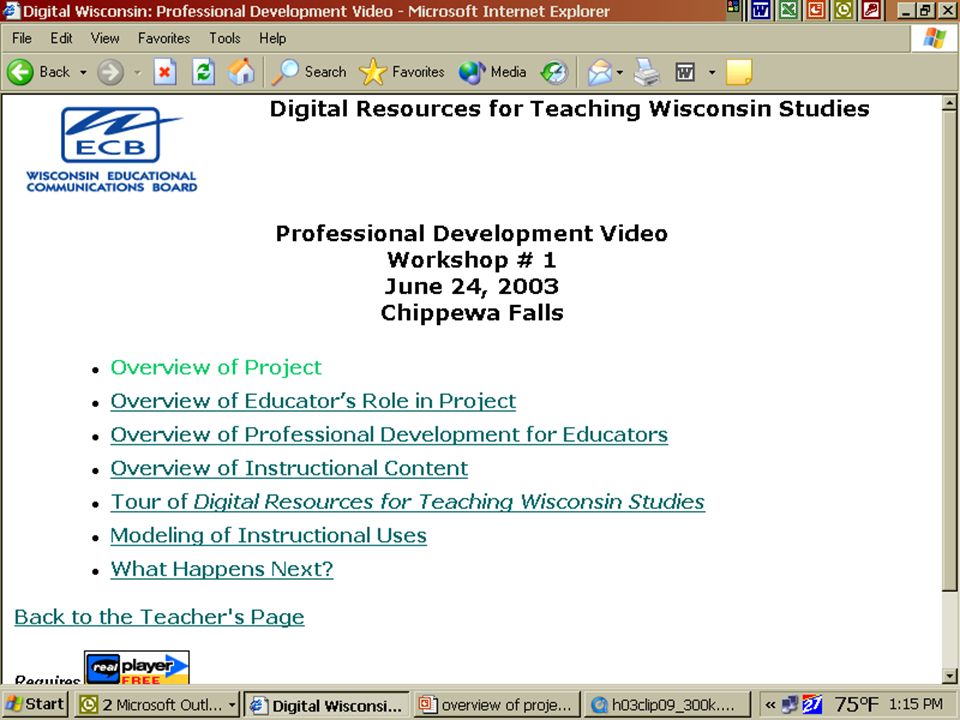Launch Outlook from the Office shortcut bar

[843, 10]
